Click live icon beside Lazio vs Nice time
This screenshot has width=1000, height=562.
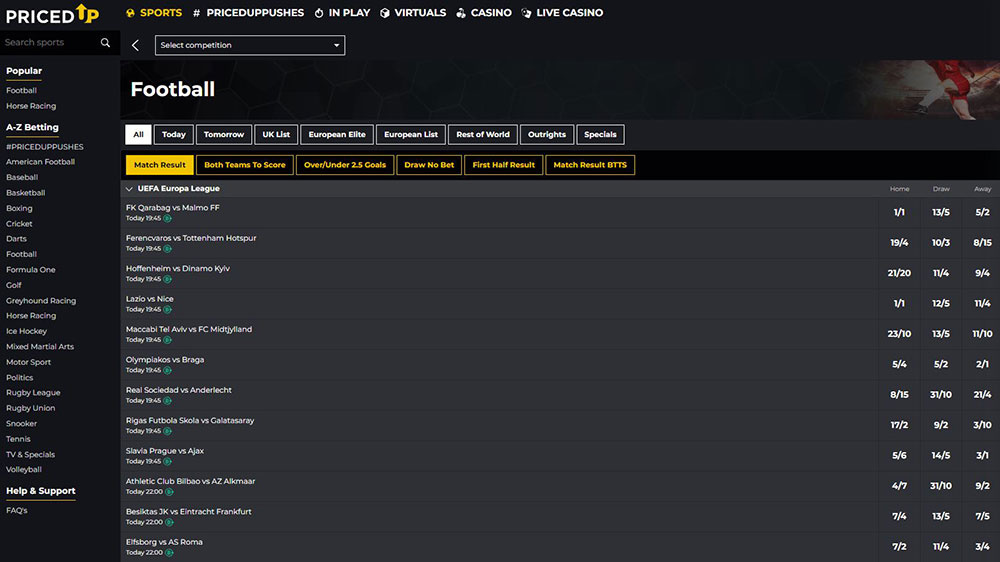[167, 309]
